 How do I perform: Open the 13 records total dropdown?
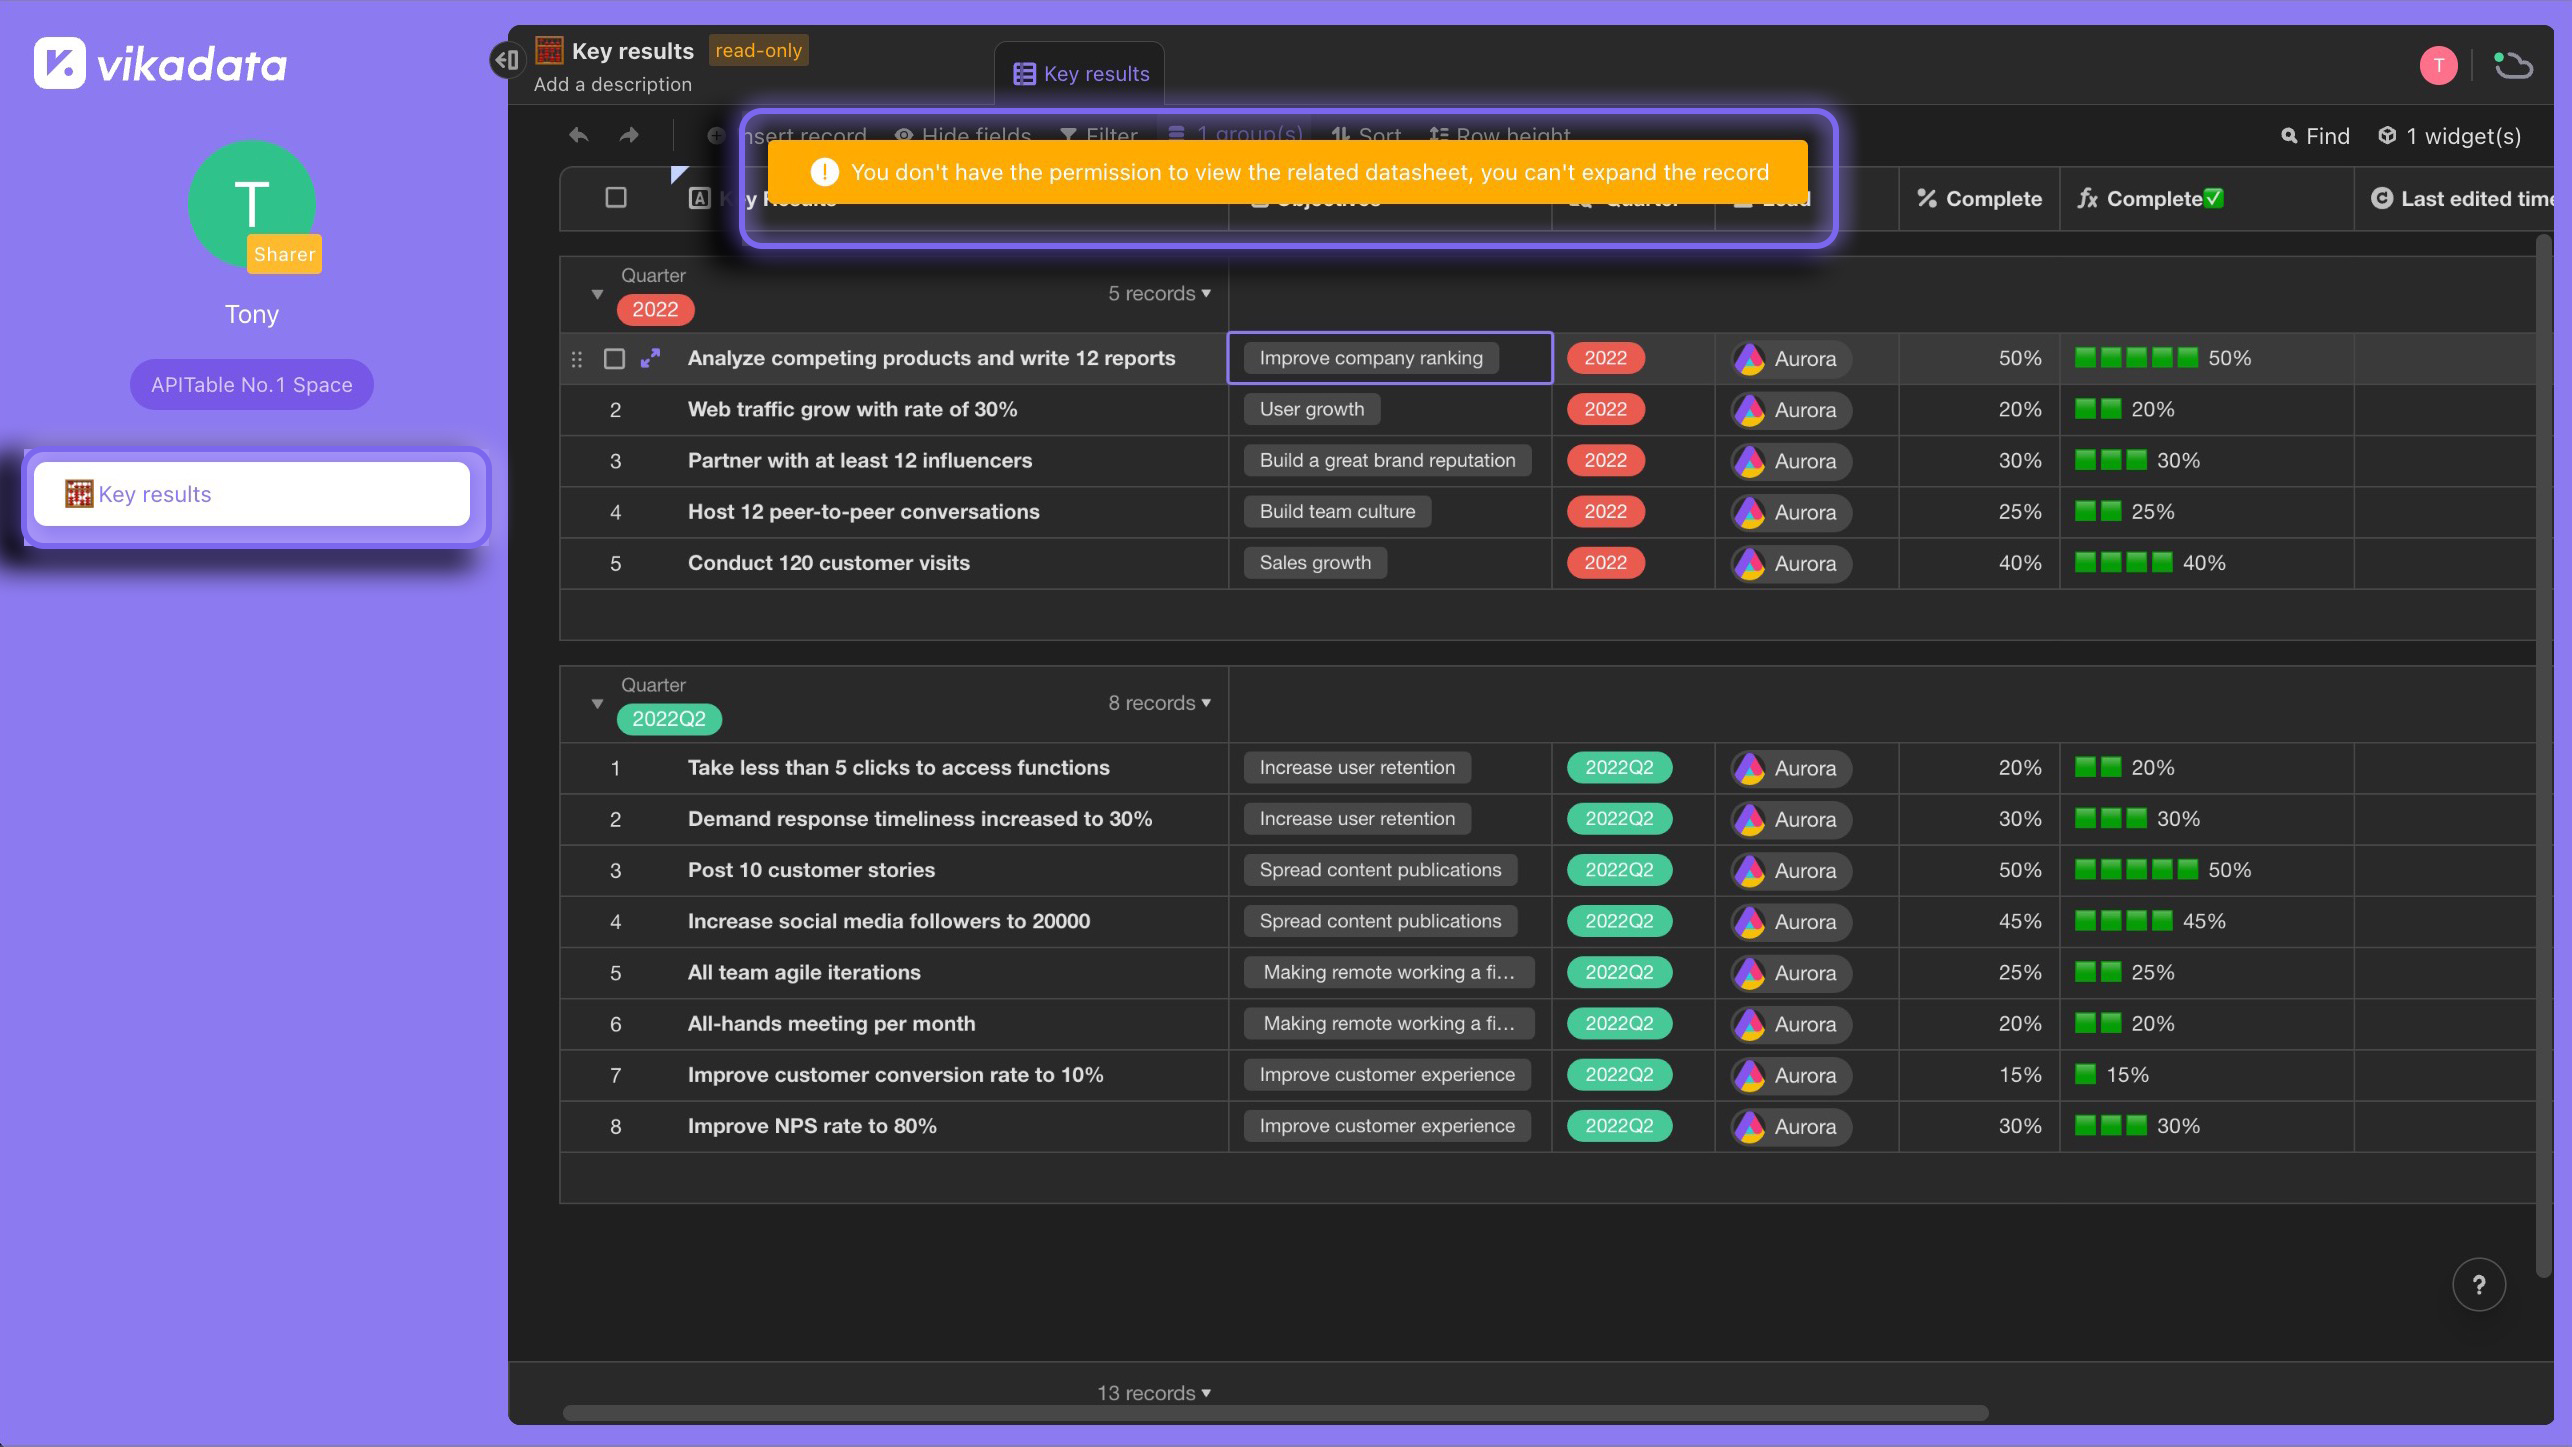click(1153, 1393)
